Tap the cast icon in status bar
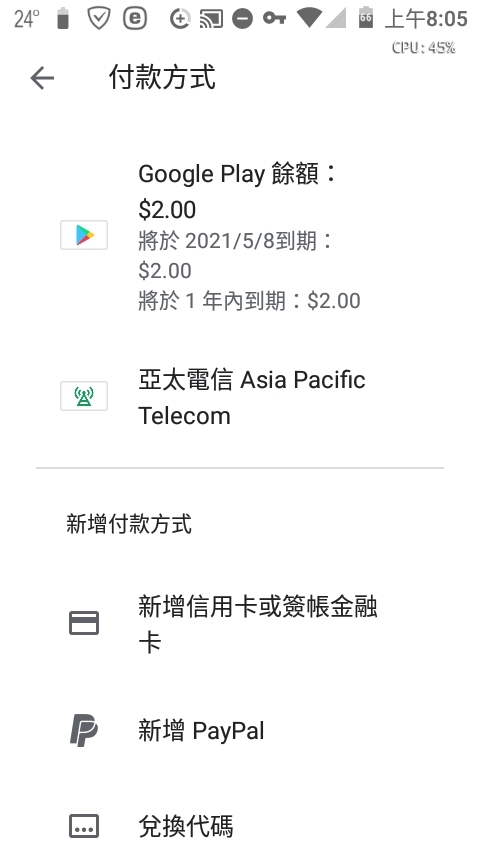Image resolution: width=480 pixels, height=854 pixels. tap(211, 19)
